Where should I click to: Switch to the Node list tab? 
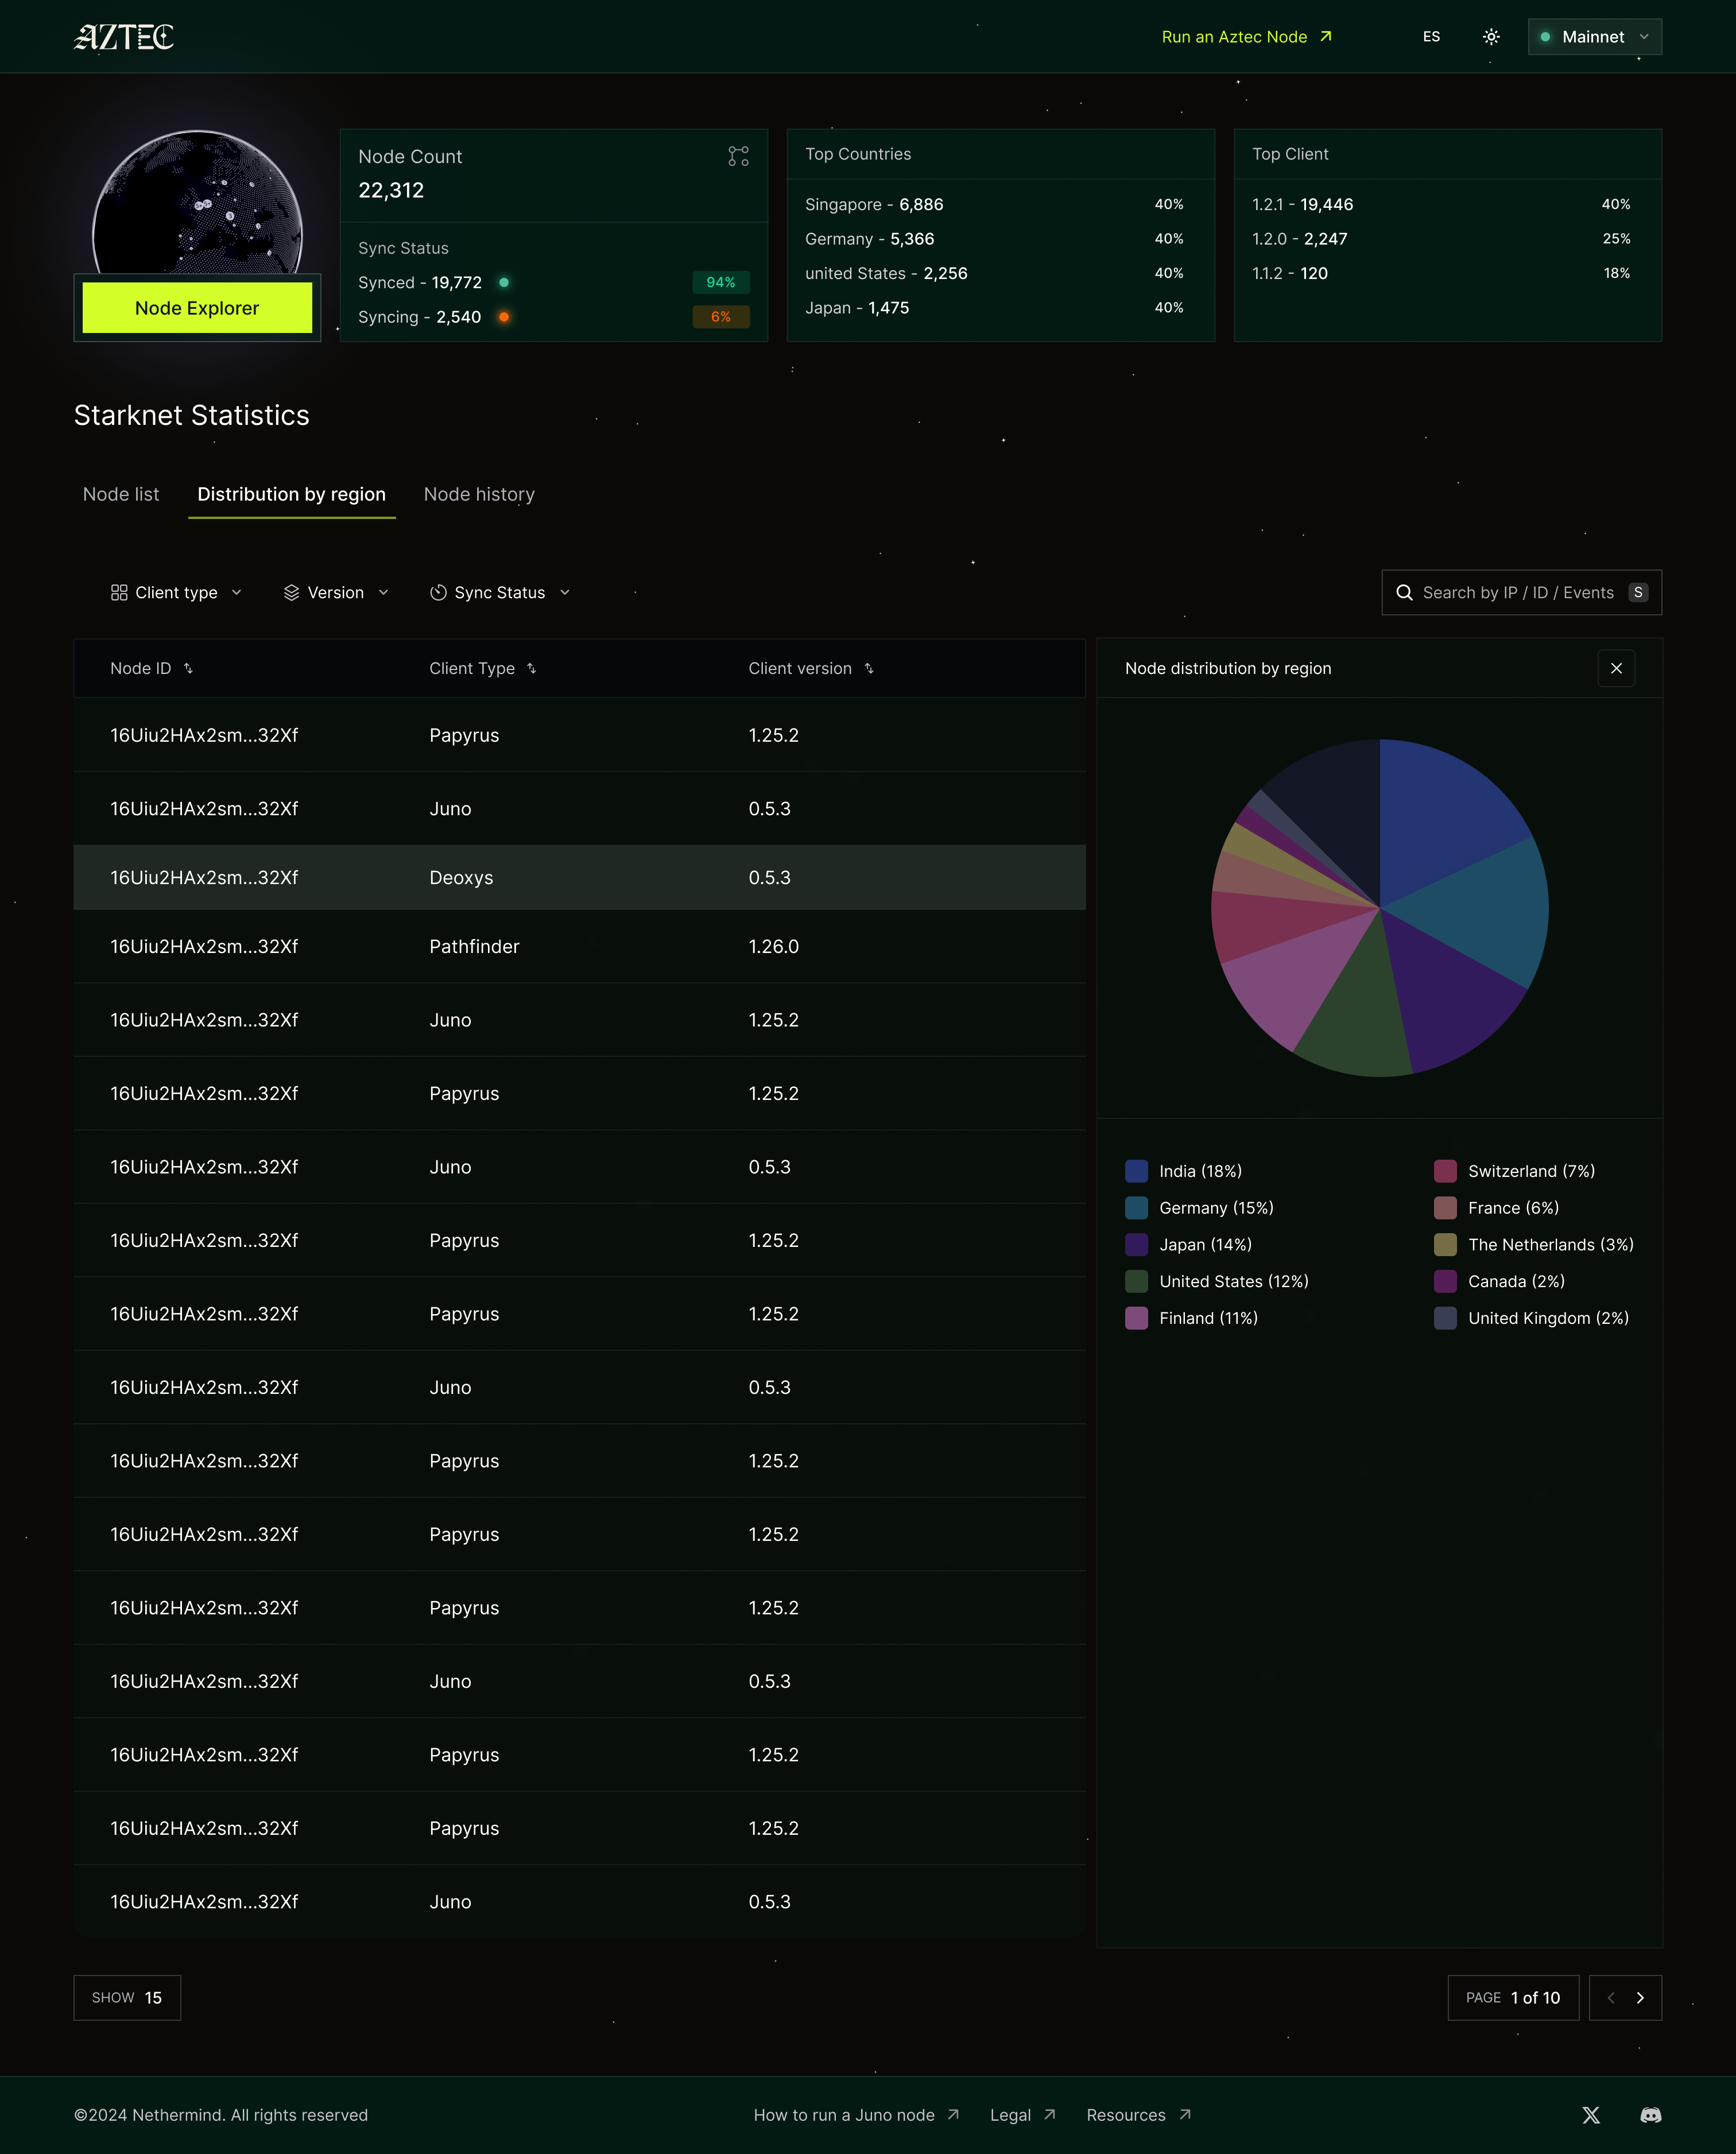click(121, 494)
